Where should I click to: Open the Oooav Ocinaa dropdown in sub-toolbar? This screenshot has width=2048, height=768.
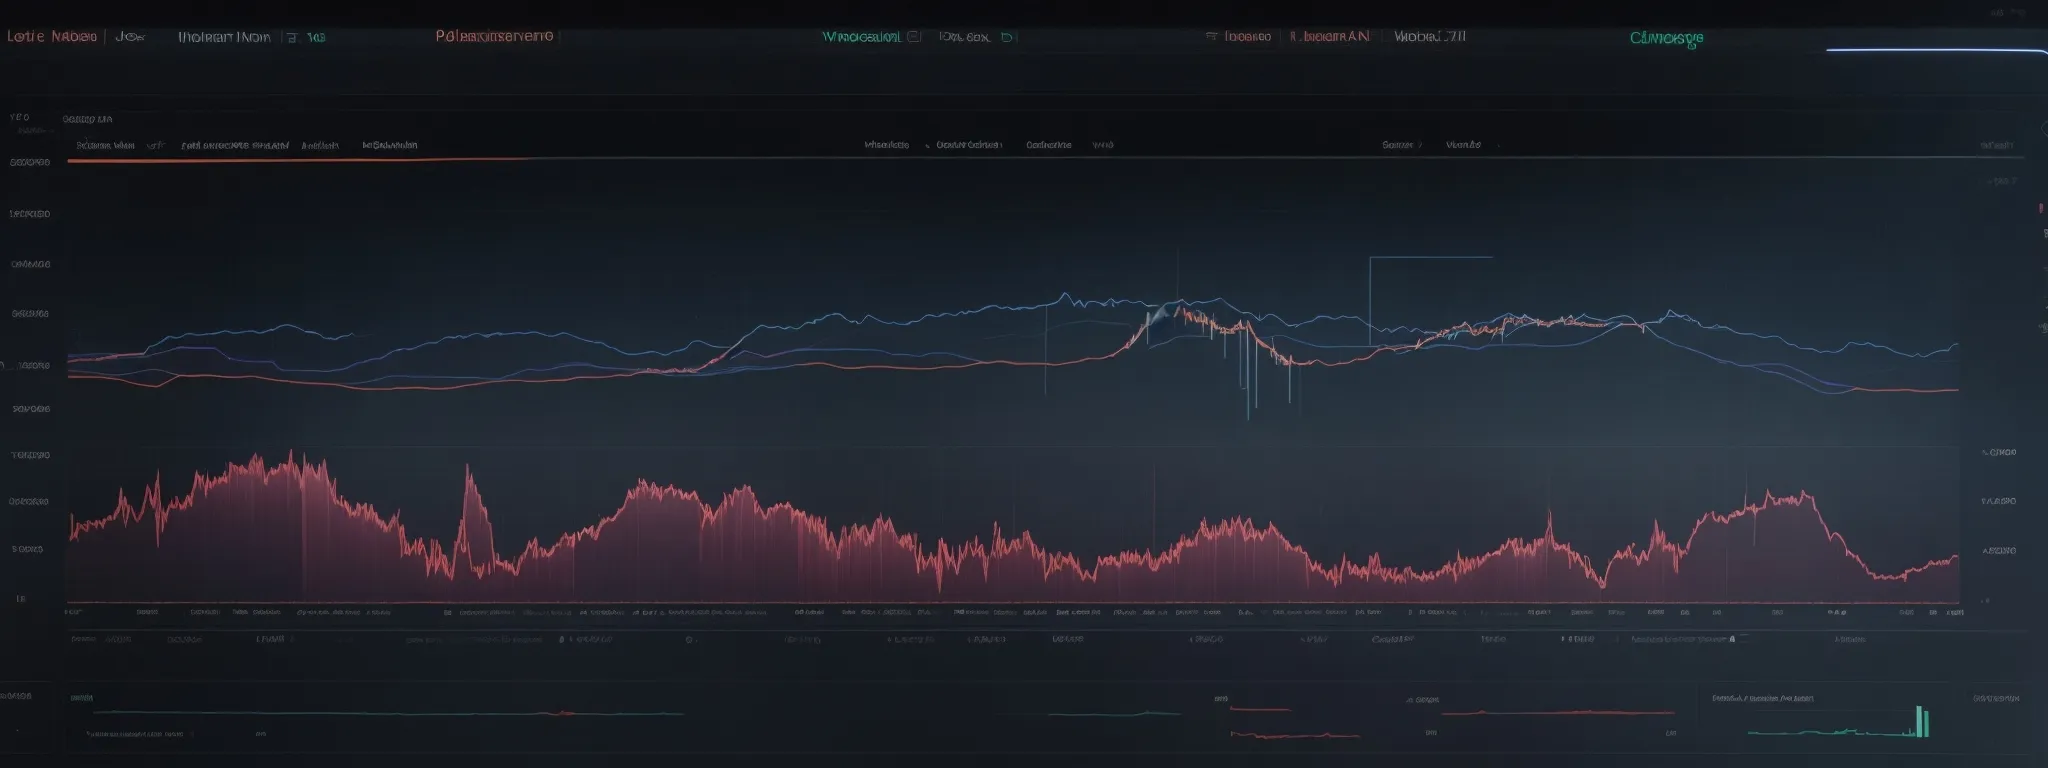(x=968, y=145)
